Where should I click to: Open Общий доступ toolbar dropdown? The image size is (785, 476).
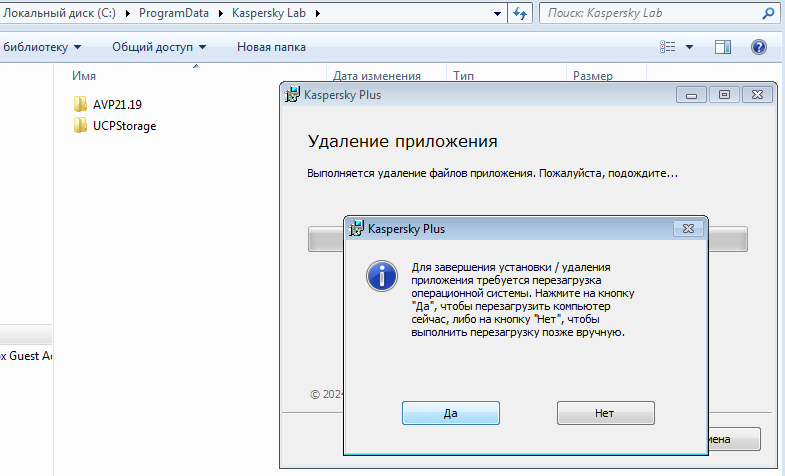[x=159, y=47]
